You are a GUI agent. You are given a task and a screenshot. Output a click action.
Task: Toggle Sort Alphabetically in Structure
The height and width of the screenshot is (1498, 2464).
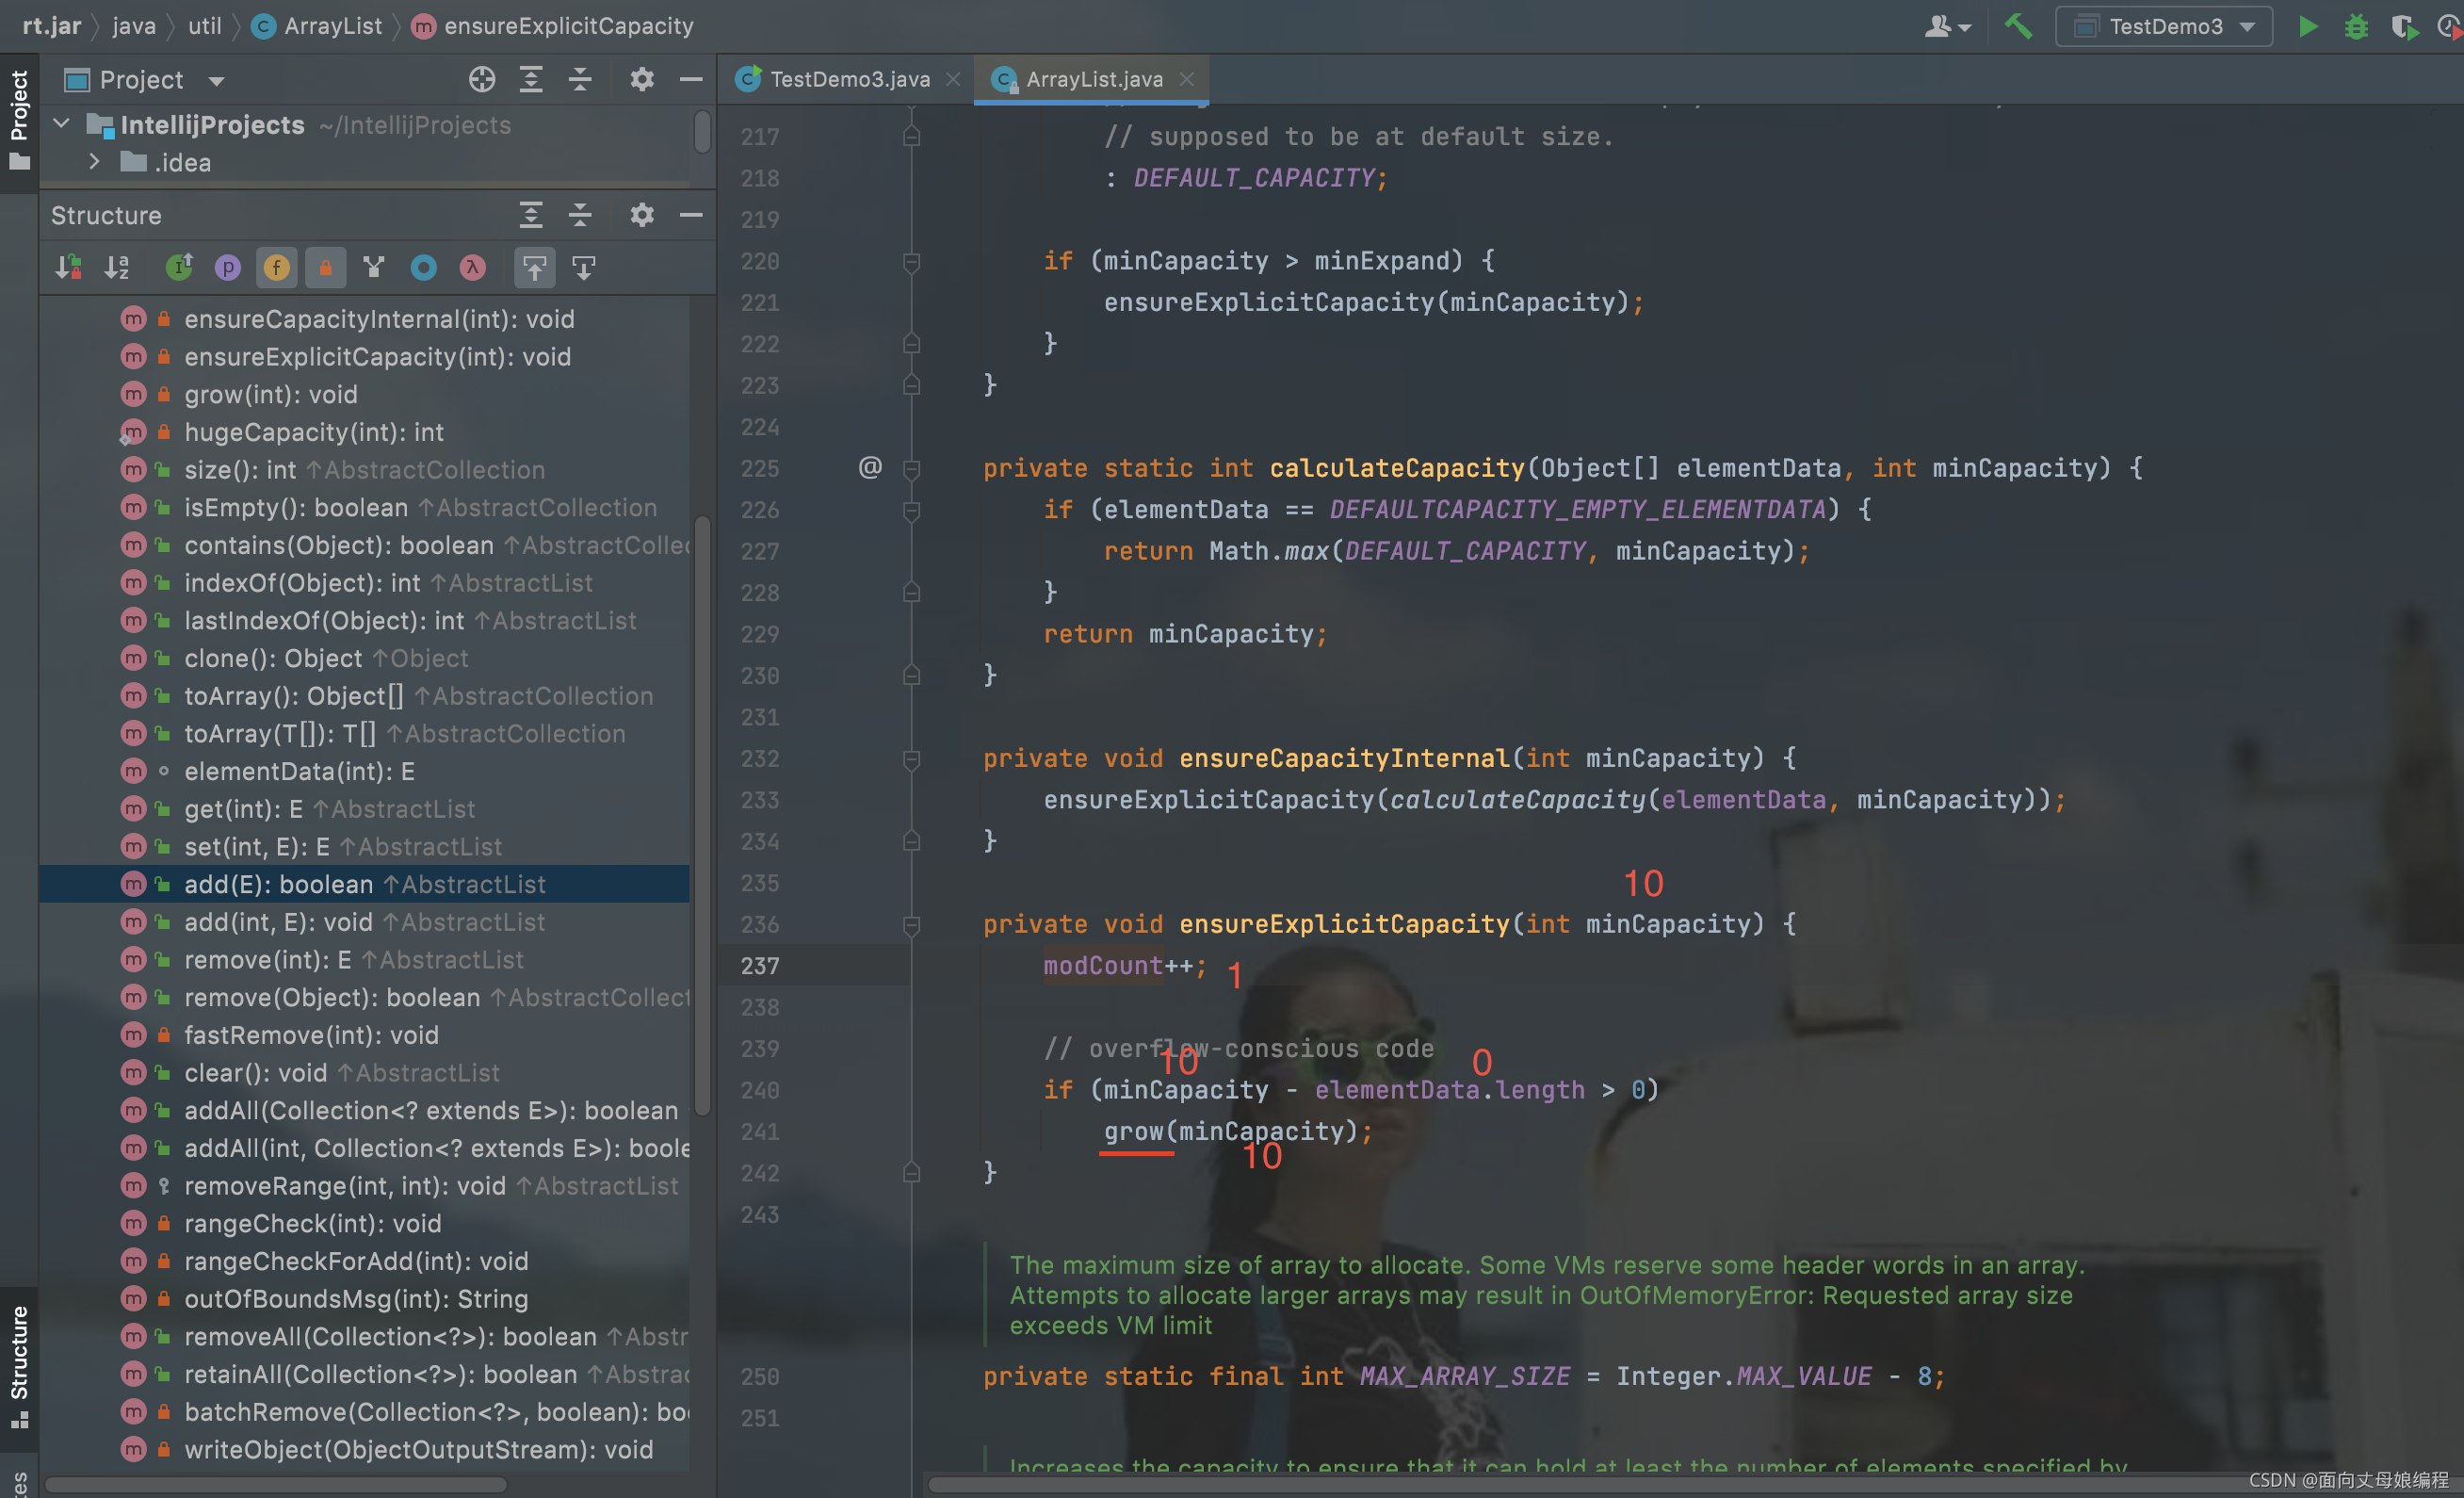click(118, 267)
